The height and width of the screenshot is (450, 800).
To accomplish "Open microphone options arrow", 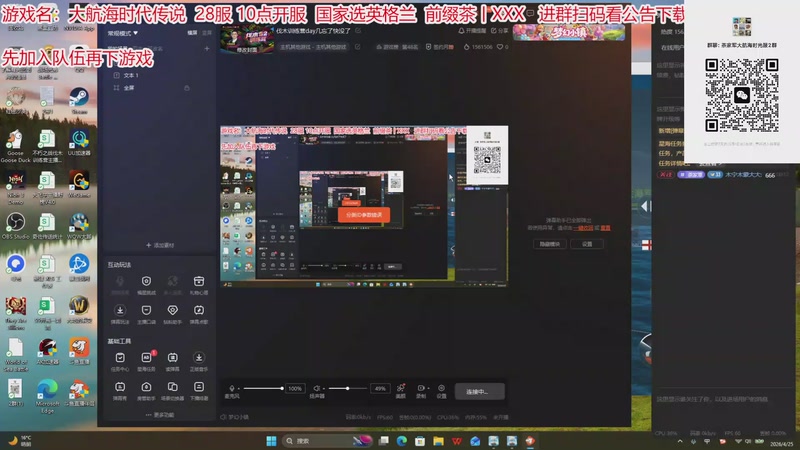I will (x=238, y=389).
